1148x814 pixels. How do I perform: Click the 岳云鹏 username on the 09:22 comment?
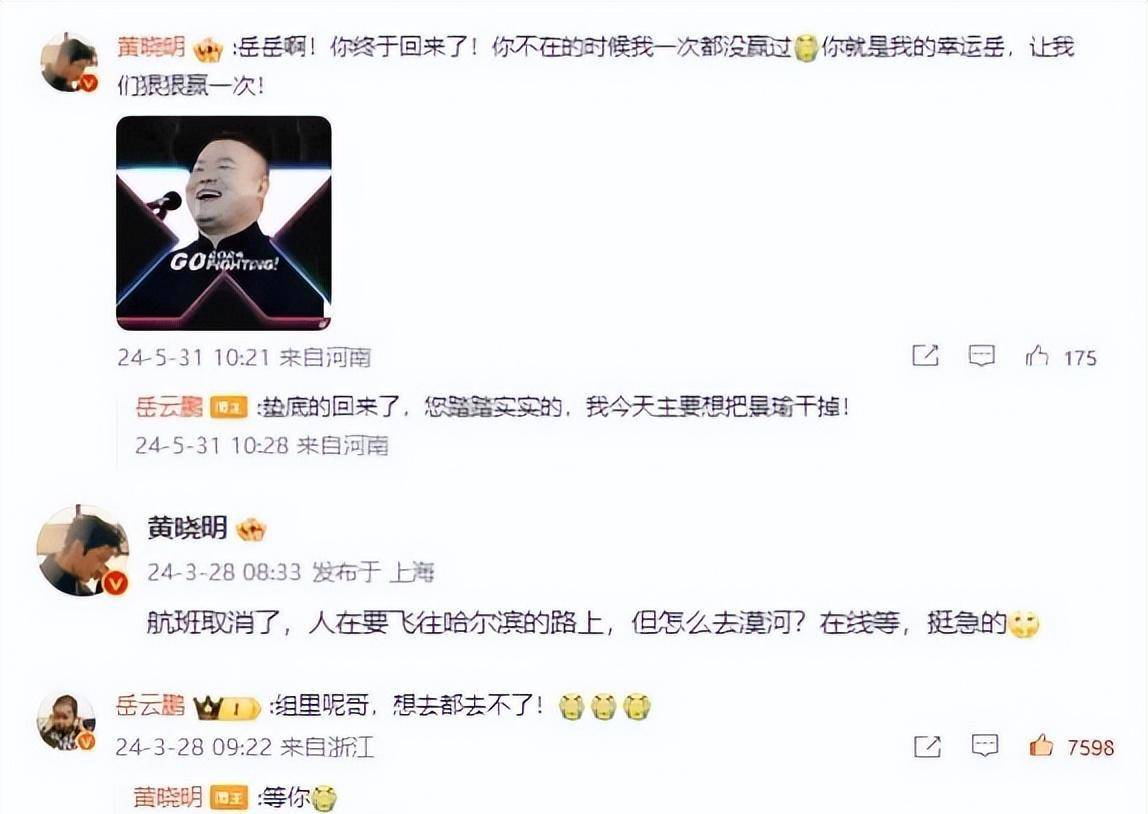[150, 706]
